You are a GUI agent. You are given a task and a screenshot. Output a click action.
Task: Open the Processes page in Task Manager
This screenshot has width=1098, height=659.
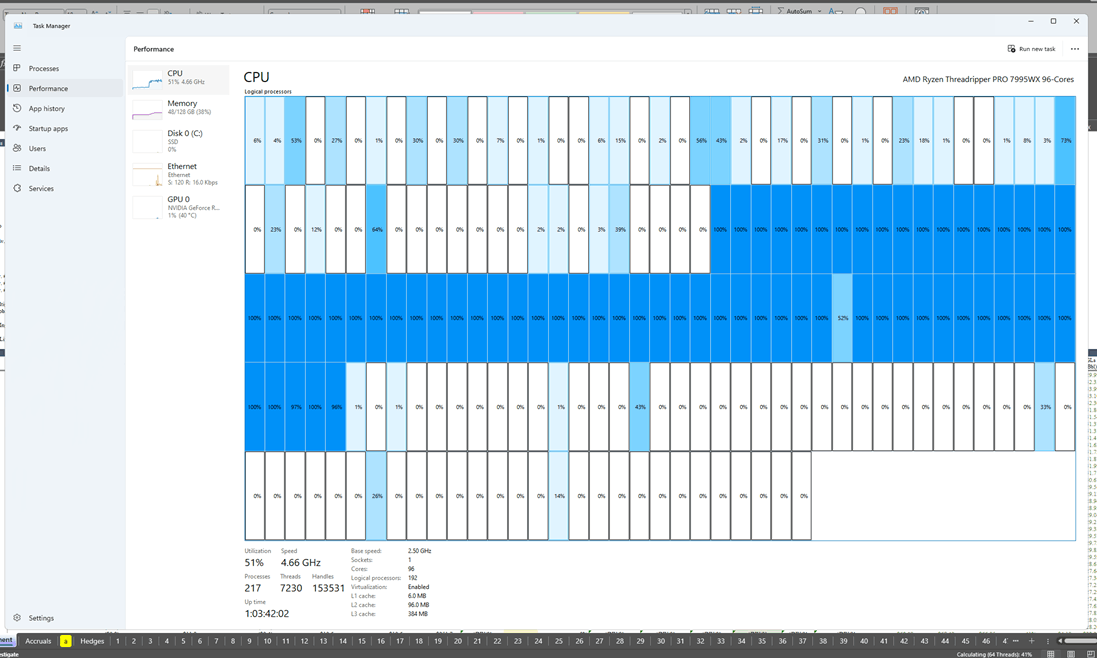coord(64,69)
